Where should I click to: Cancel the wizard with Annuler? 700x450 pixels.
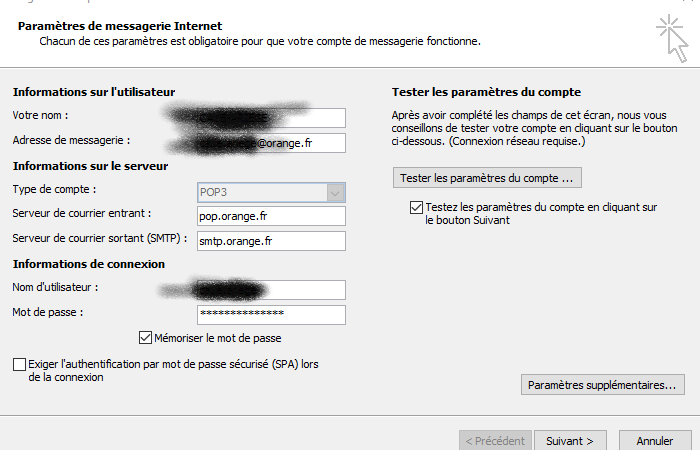coord(654,440)
